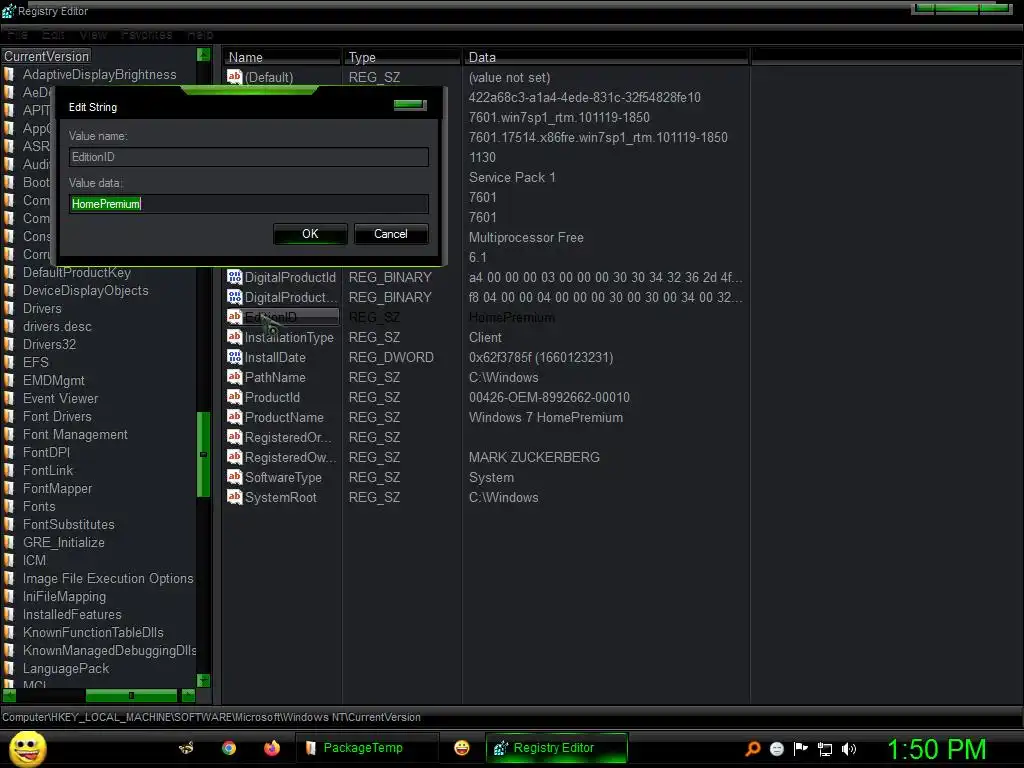Click the folder icon beside Fonts key
This screenshot has height=768, width=1024.
pos(9,506)
